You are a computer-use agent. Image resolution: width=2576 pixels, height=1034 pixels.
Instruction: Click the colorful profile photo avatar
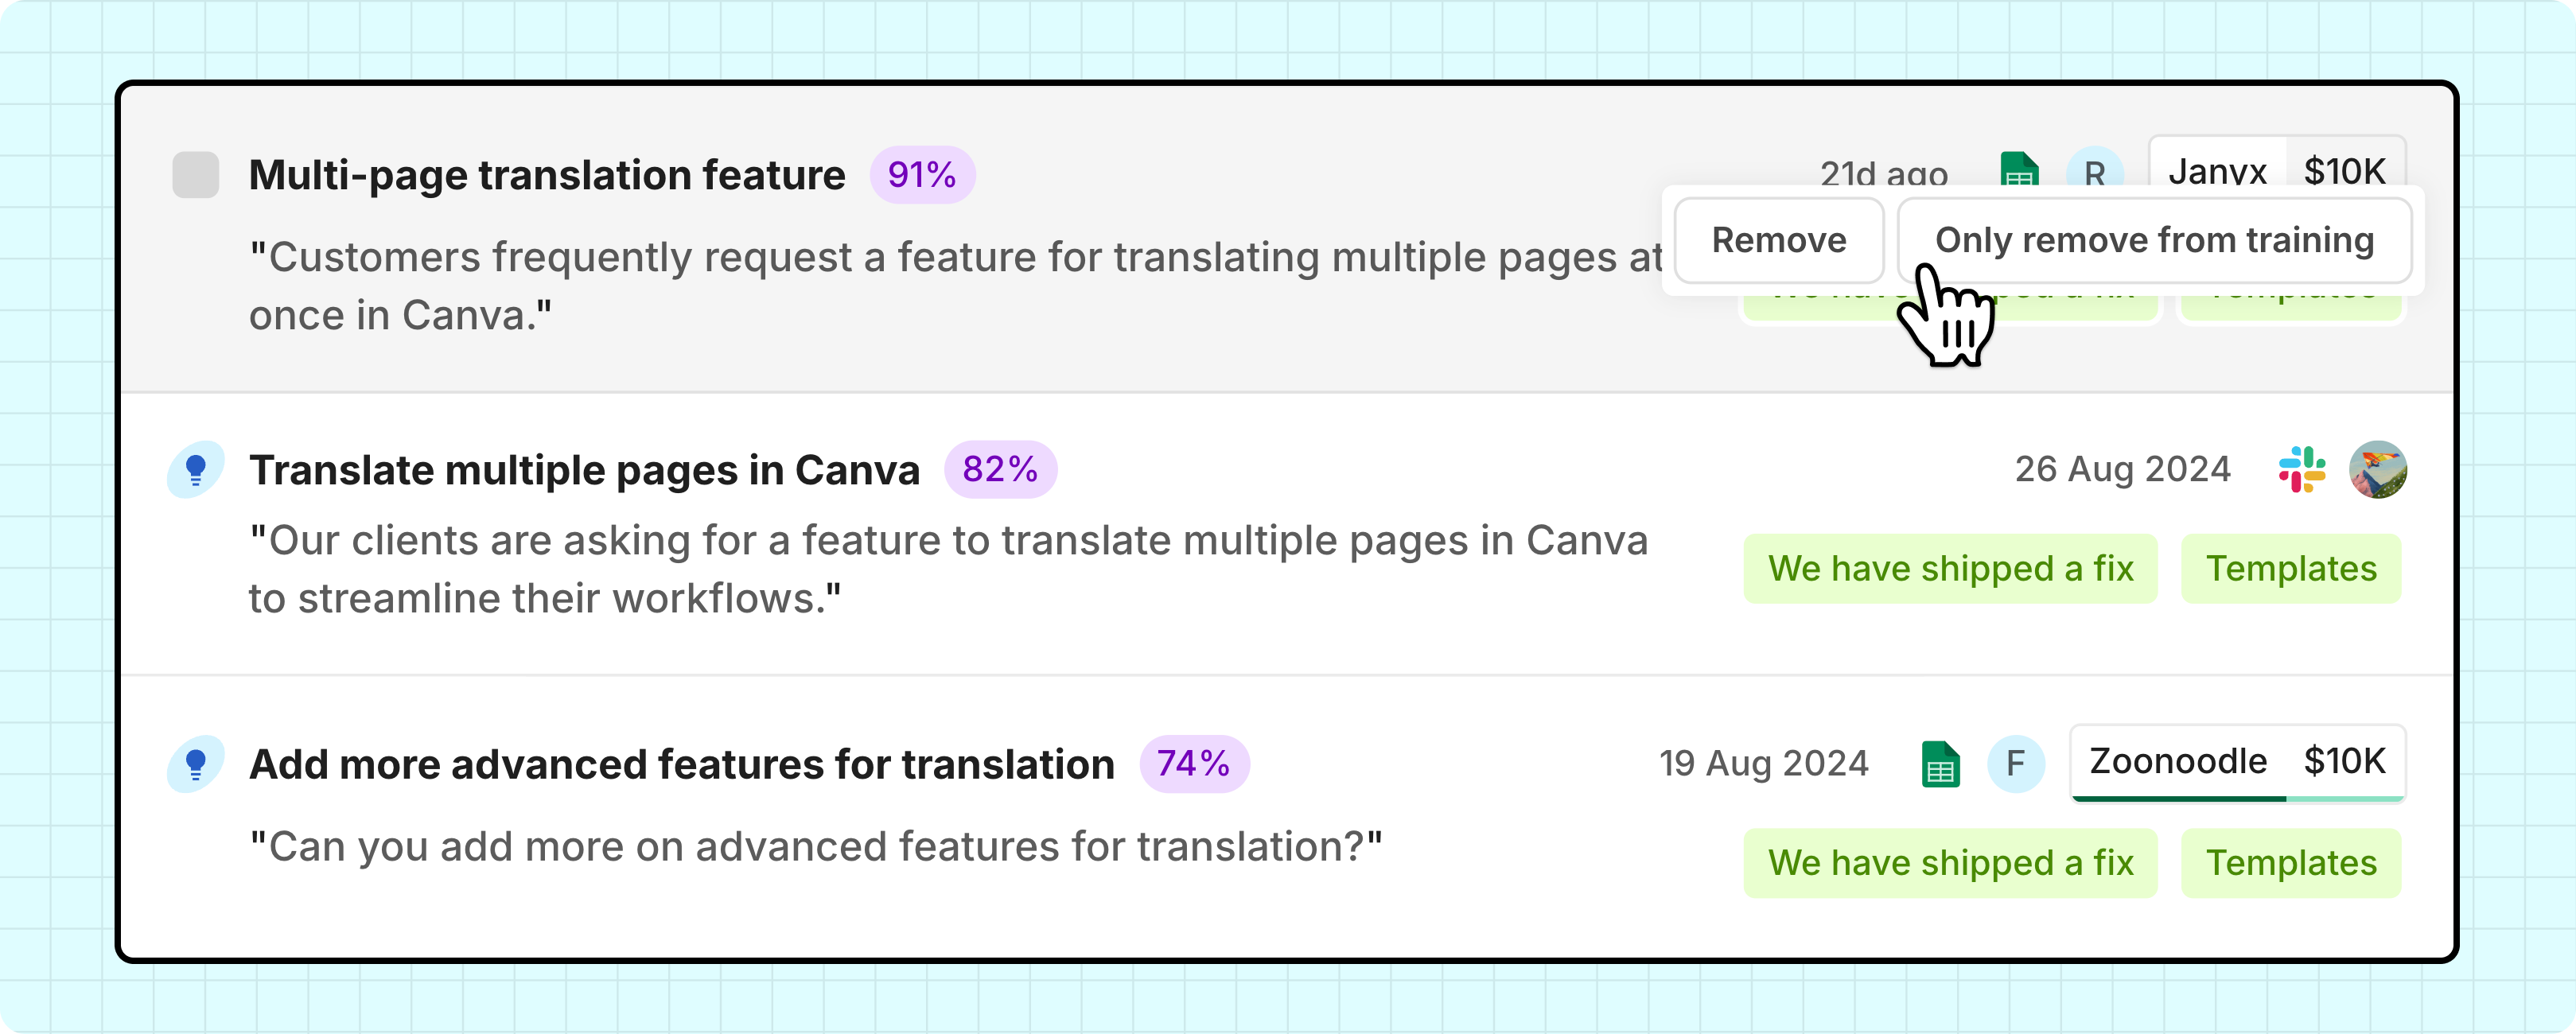click(x=2377, y=469)
